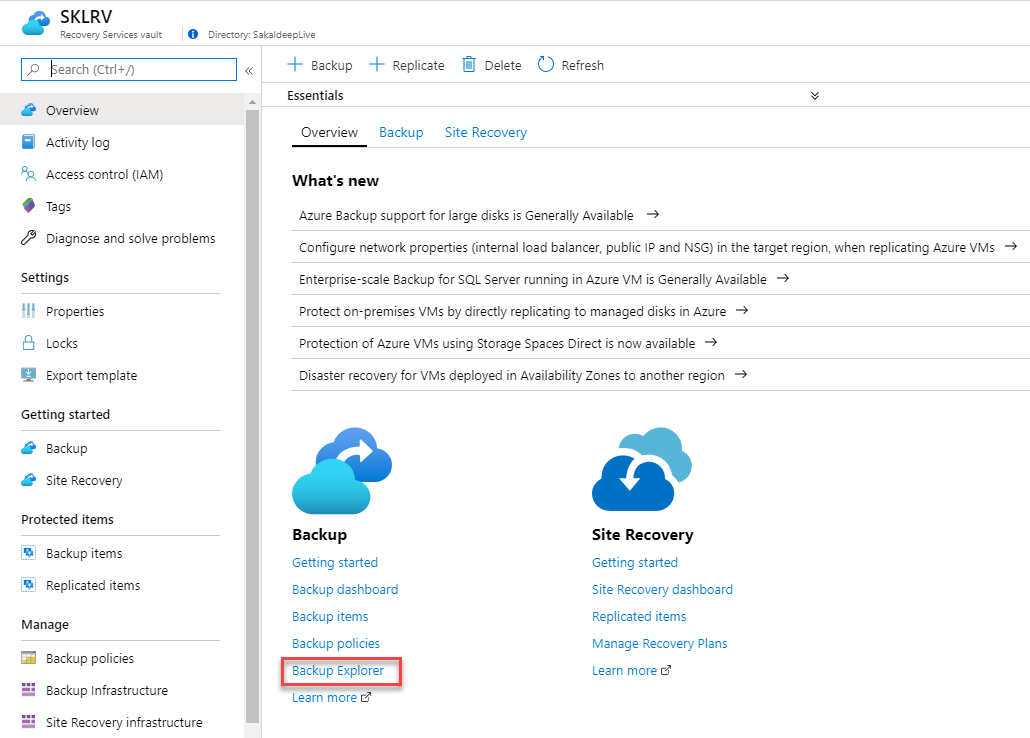Click the directory info icon
Viewport: 1030px width, 738px height.
192,34
